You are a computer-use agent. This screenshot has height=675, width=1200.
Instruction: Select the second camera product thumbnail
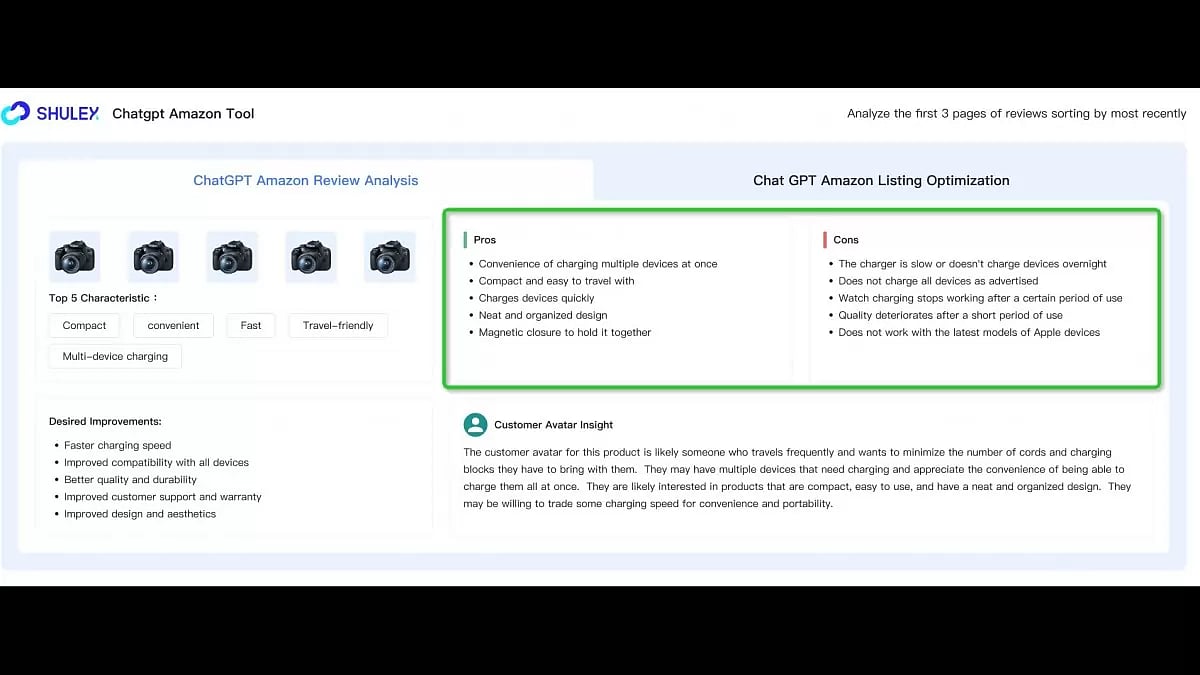154,256
